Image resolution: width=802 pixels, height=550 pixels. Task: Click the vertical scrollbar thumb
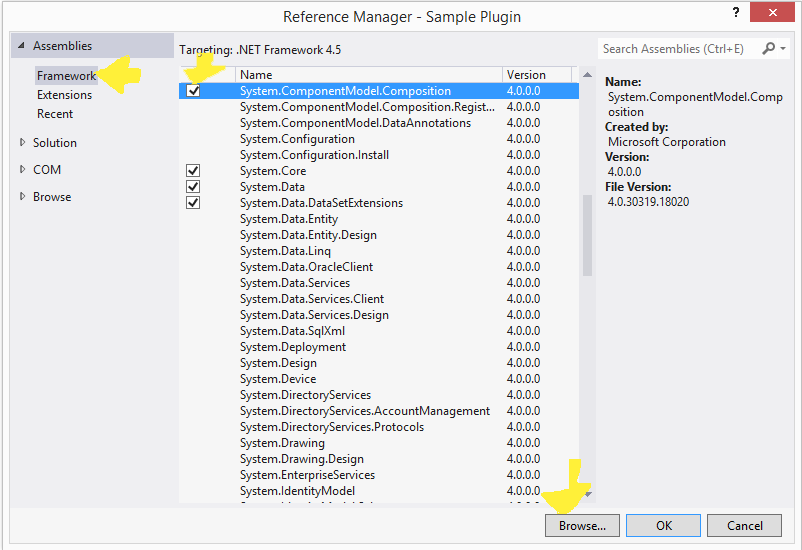[x=587, y=235]
